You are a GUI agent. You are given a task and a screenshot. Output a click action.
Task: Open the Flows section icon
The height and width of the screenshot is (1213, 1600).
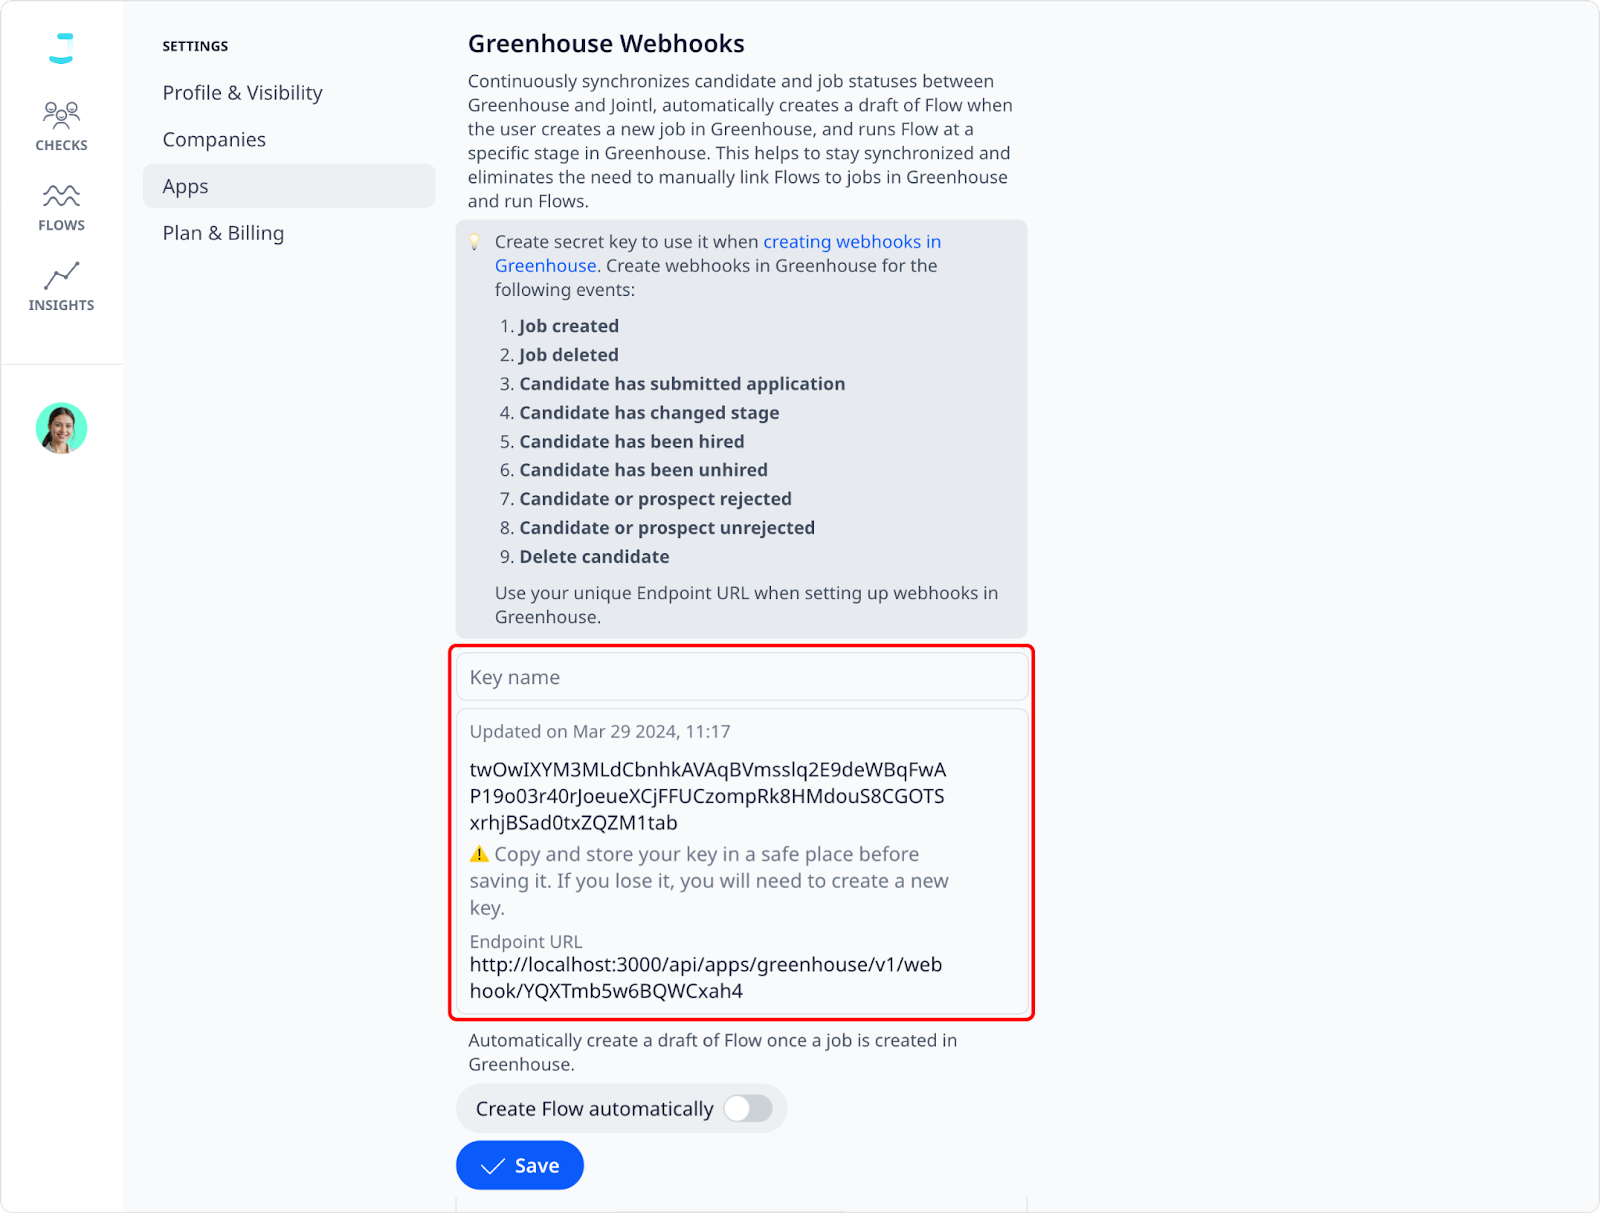click(x=61, y=195)
